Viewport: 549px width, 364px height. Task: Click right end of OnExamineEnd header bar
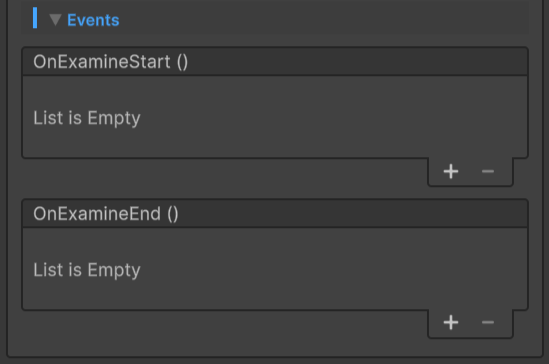click(508, 214)
